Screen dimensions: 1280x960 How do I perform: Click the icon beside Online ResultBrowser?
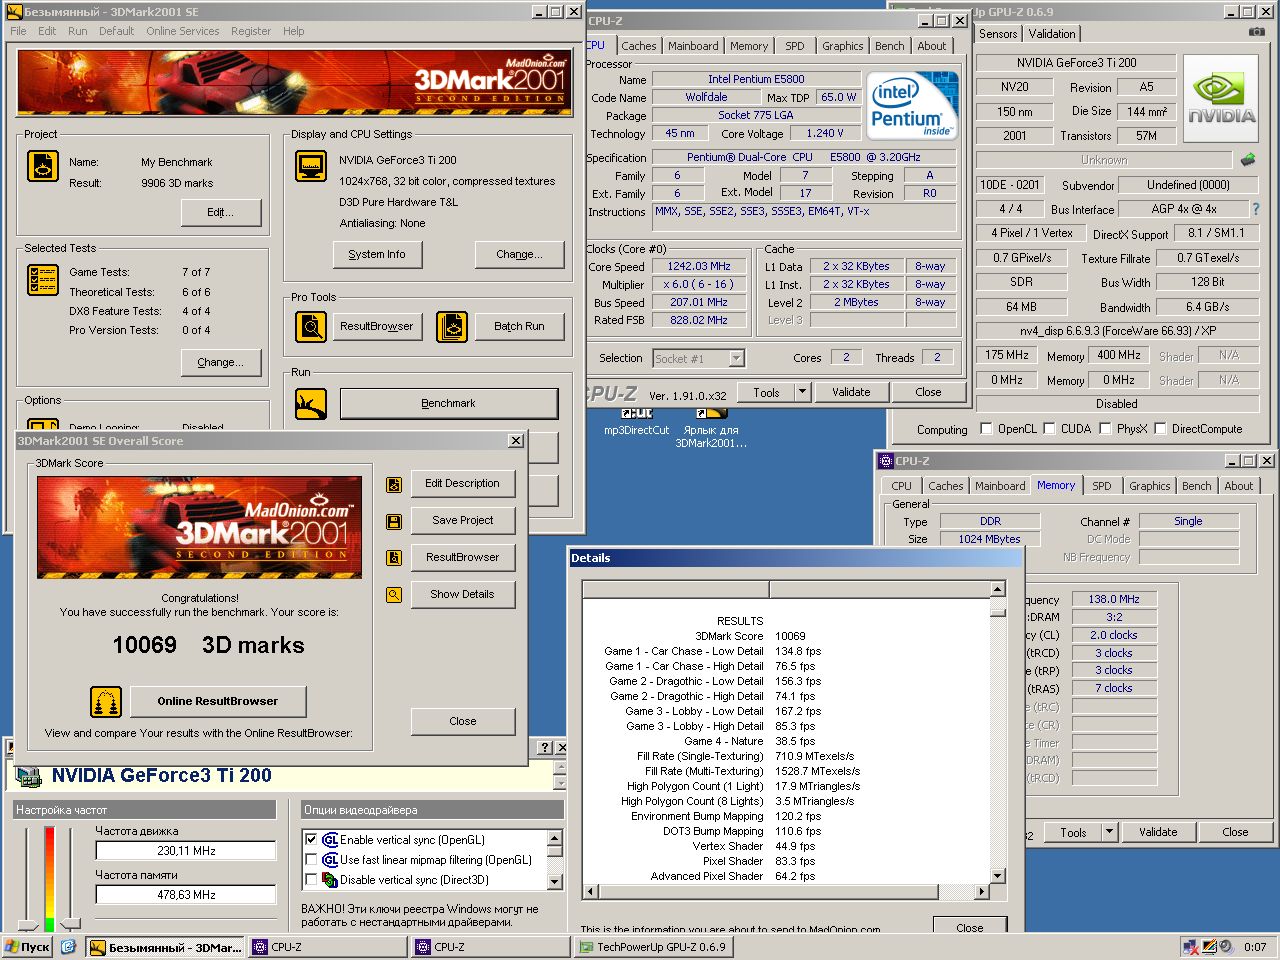tap(106, 702)
